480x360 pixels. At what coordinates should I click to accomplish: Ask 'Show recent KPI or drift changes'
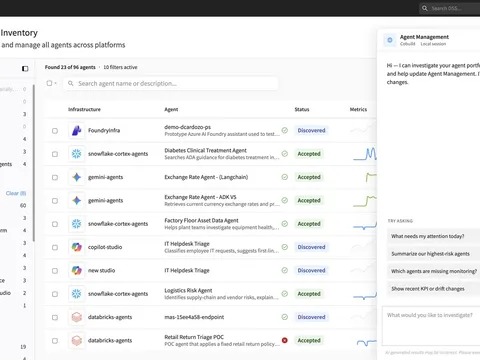click(434, 289)
